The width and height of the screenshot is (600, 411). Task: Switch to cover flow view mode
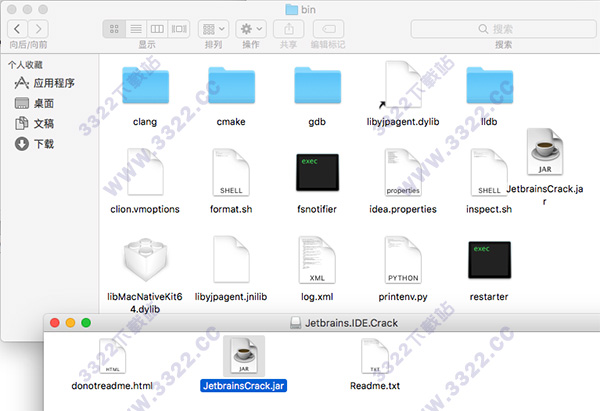pos(179,29)
